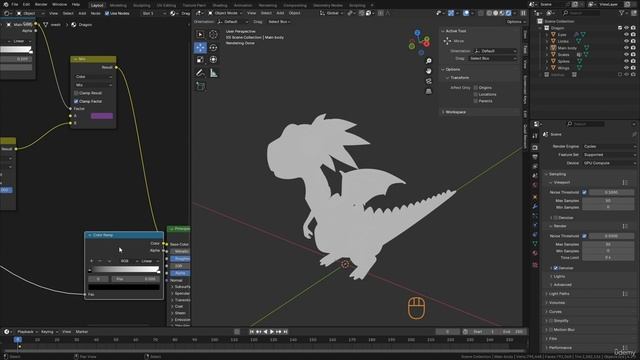This screenshot has width=640, height=360.
Task: Open the Marker menu in timeline
Action: click(82, 332)
